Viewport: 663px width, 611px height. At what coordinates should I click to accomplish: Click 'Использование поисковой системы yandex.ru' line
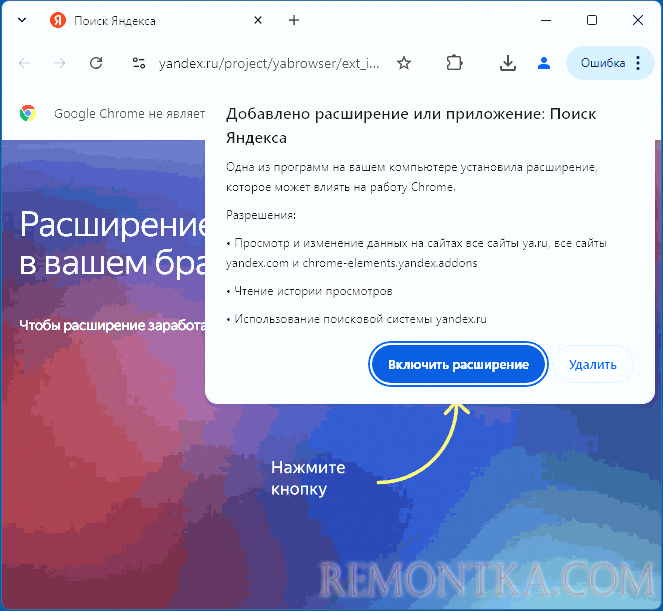click(x=356, y=319)
